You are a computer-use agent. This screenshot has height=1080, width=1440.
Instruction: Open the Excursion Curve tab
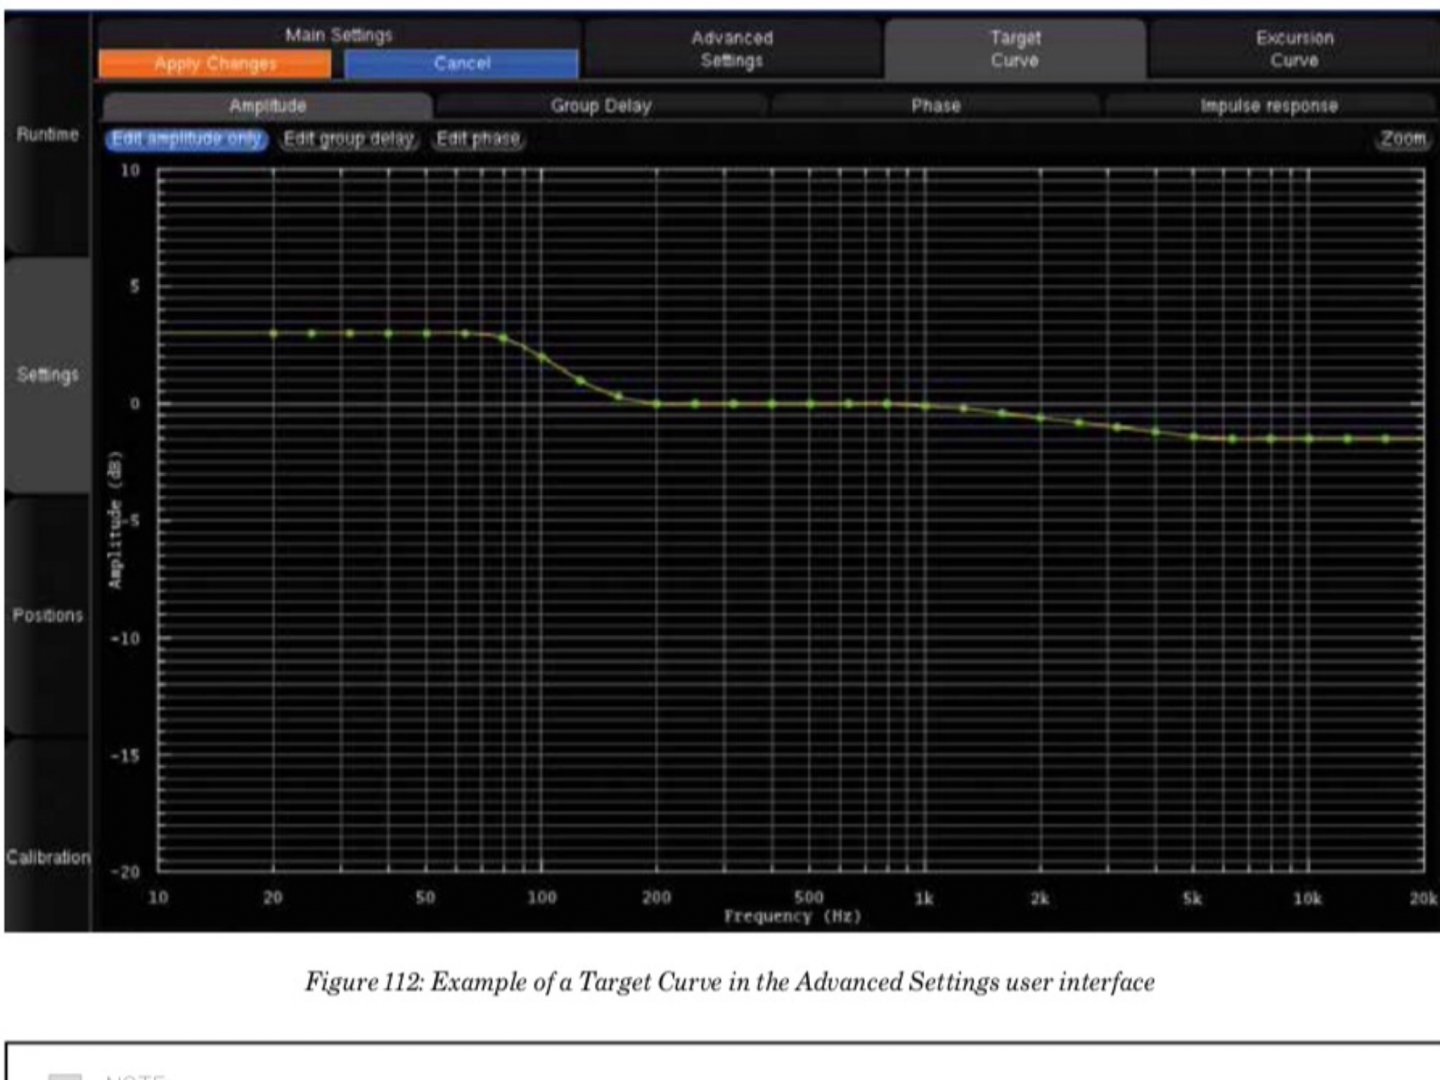click(x=1294, y=49)
